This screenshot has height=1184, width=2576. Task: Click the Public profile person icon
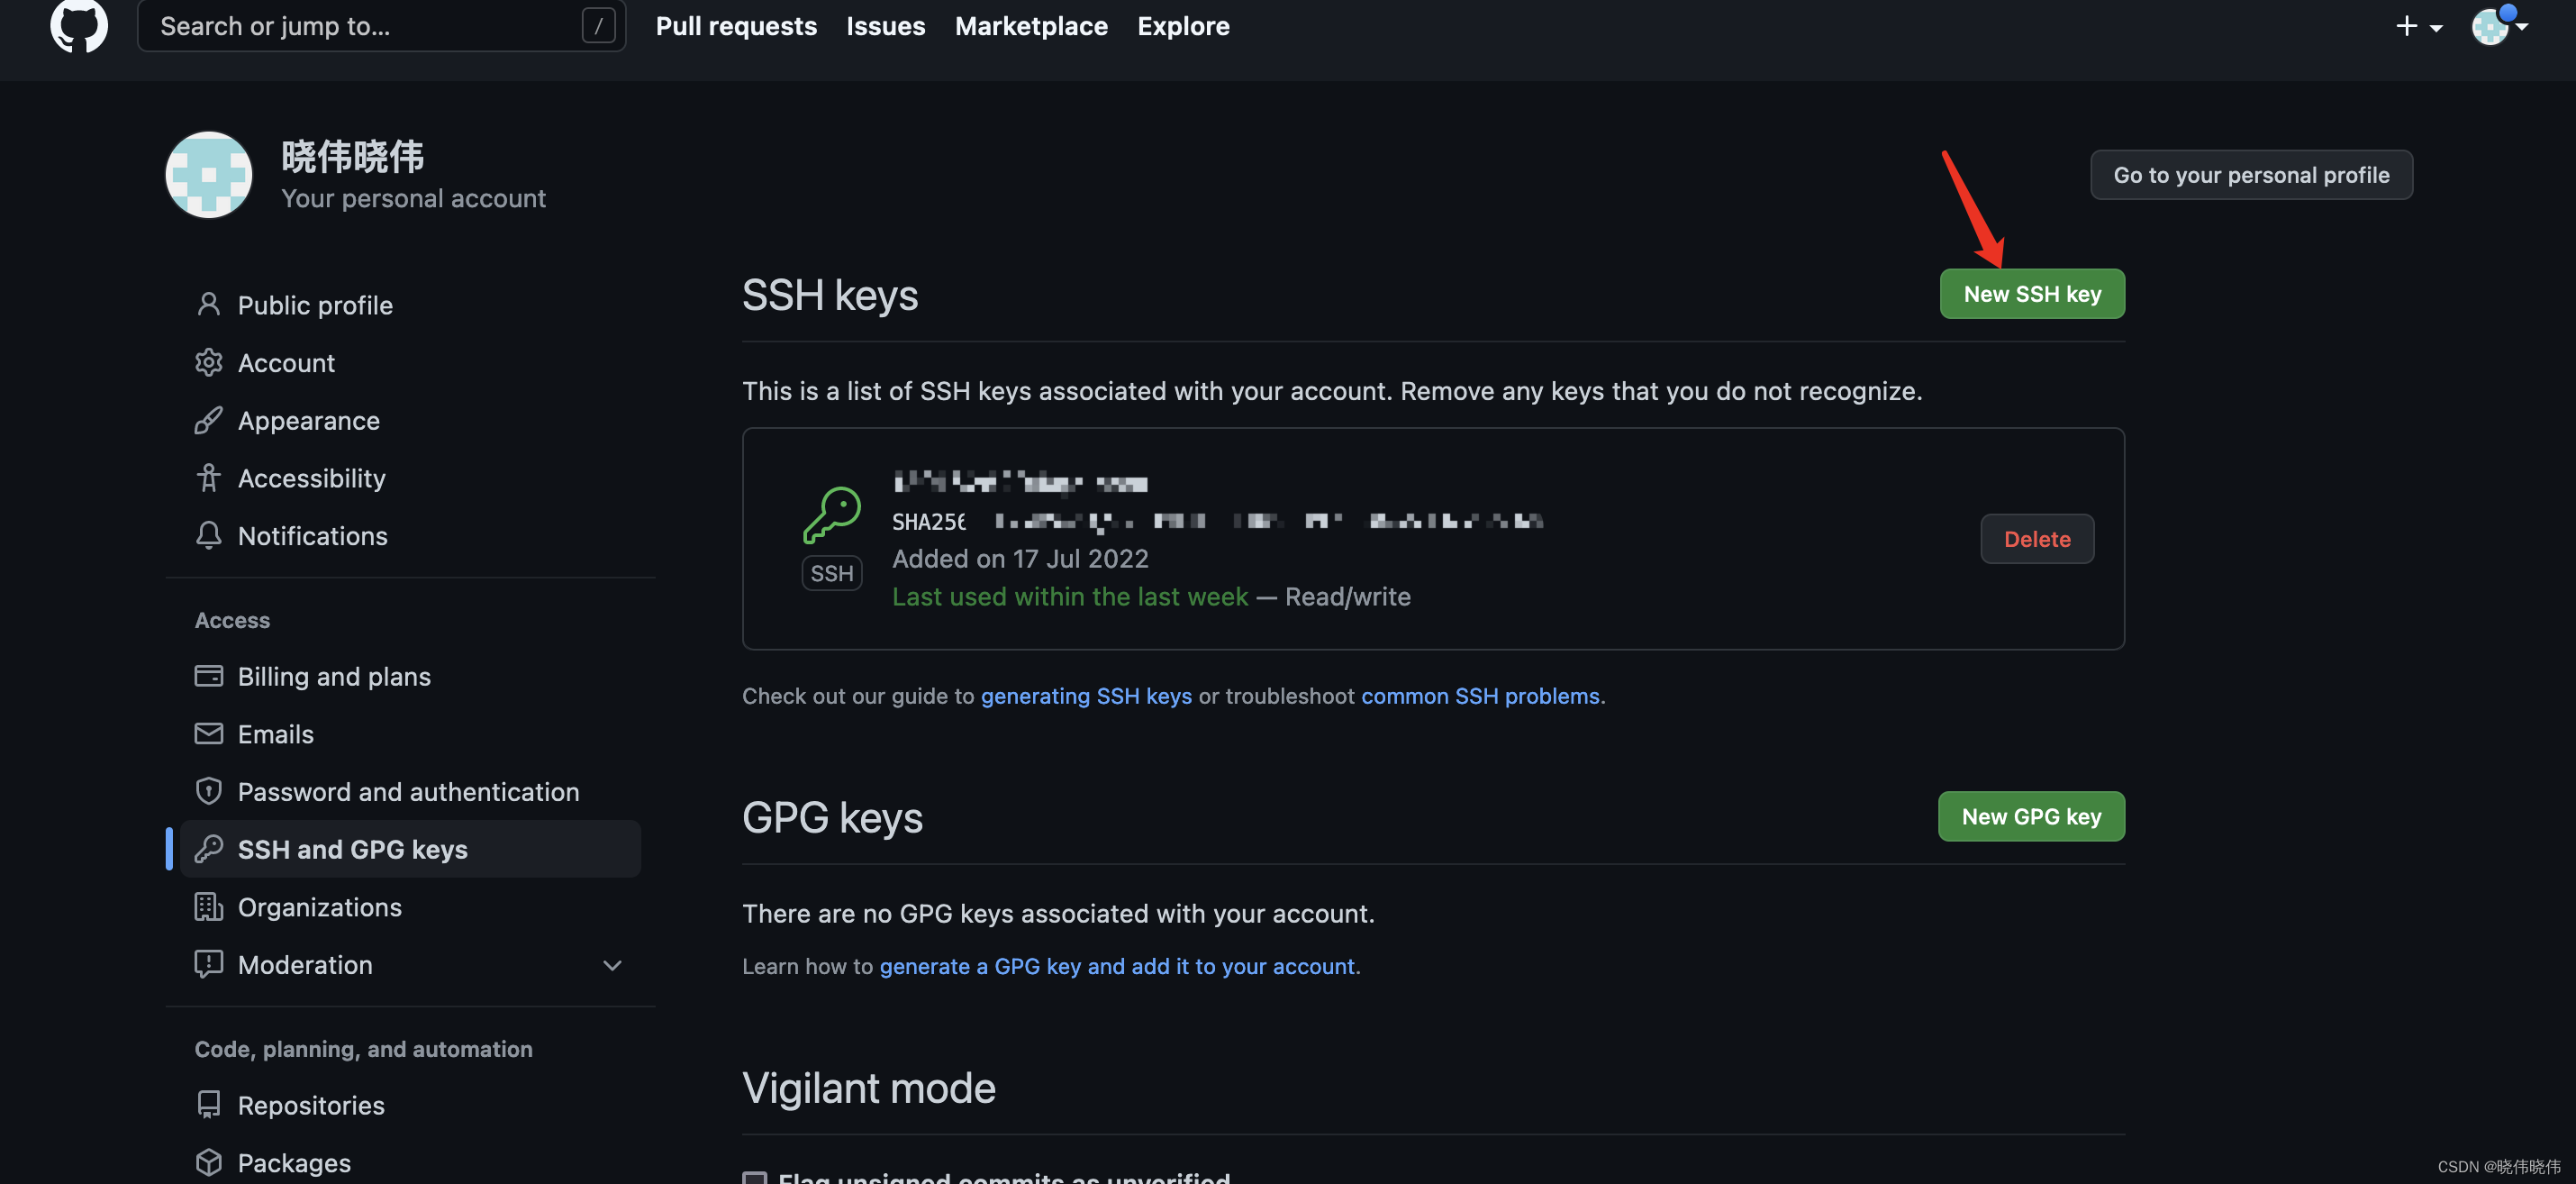pyautogui.click(x=208, y=304)
